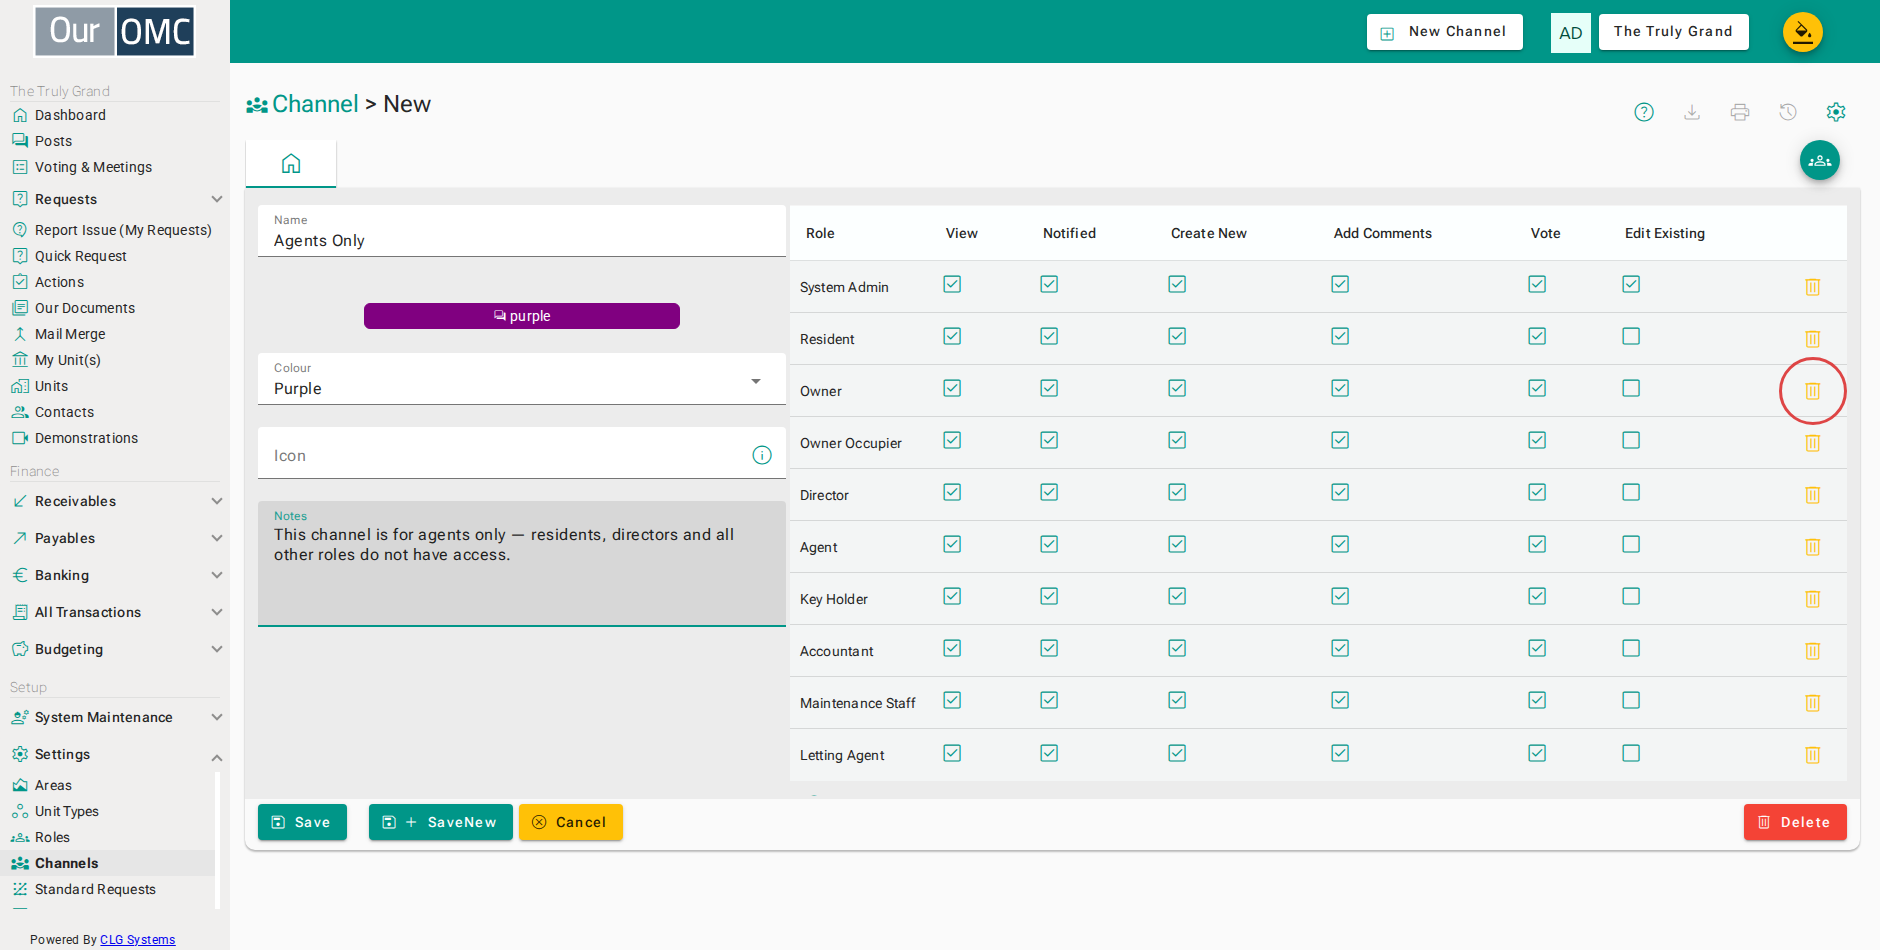Image resolution: width=1880 pixels, height=950 pixels.
Task: Click the print icon
Action: click(1740, 112)
